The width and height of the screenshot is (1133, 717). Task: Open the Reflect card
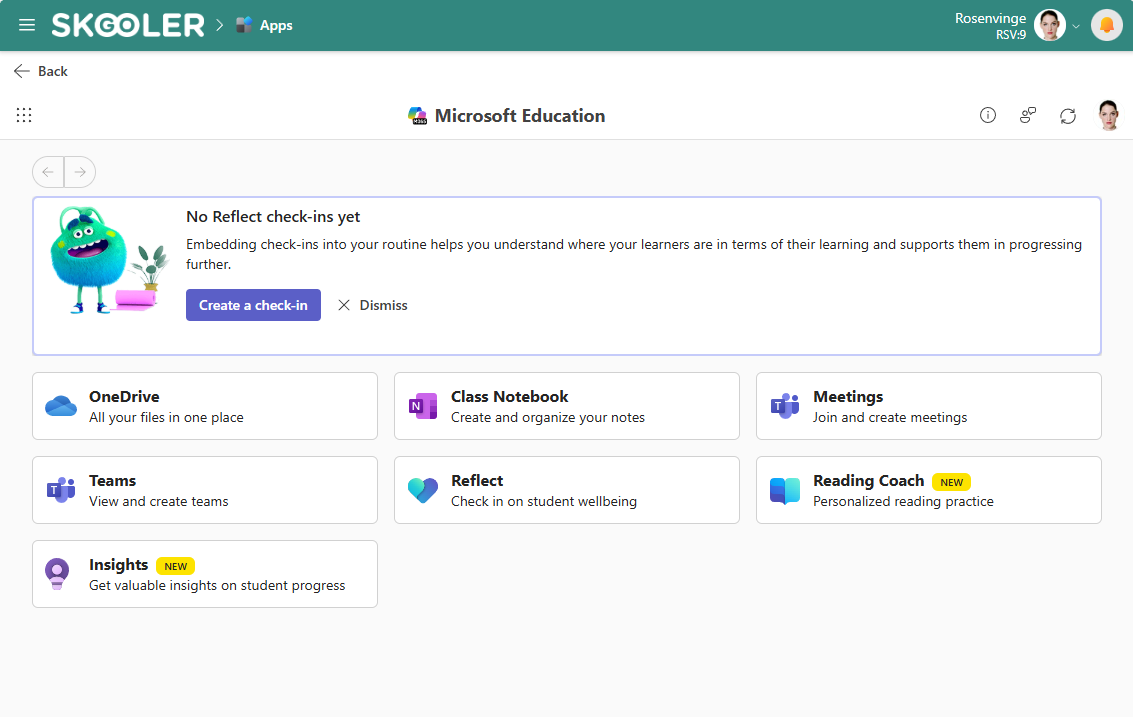566,490
